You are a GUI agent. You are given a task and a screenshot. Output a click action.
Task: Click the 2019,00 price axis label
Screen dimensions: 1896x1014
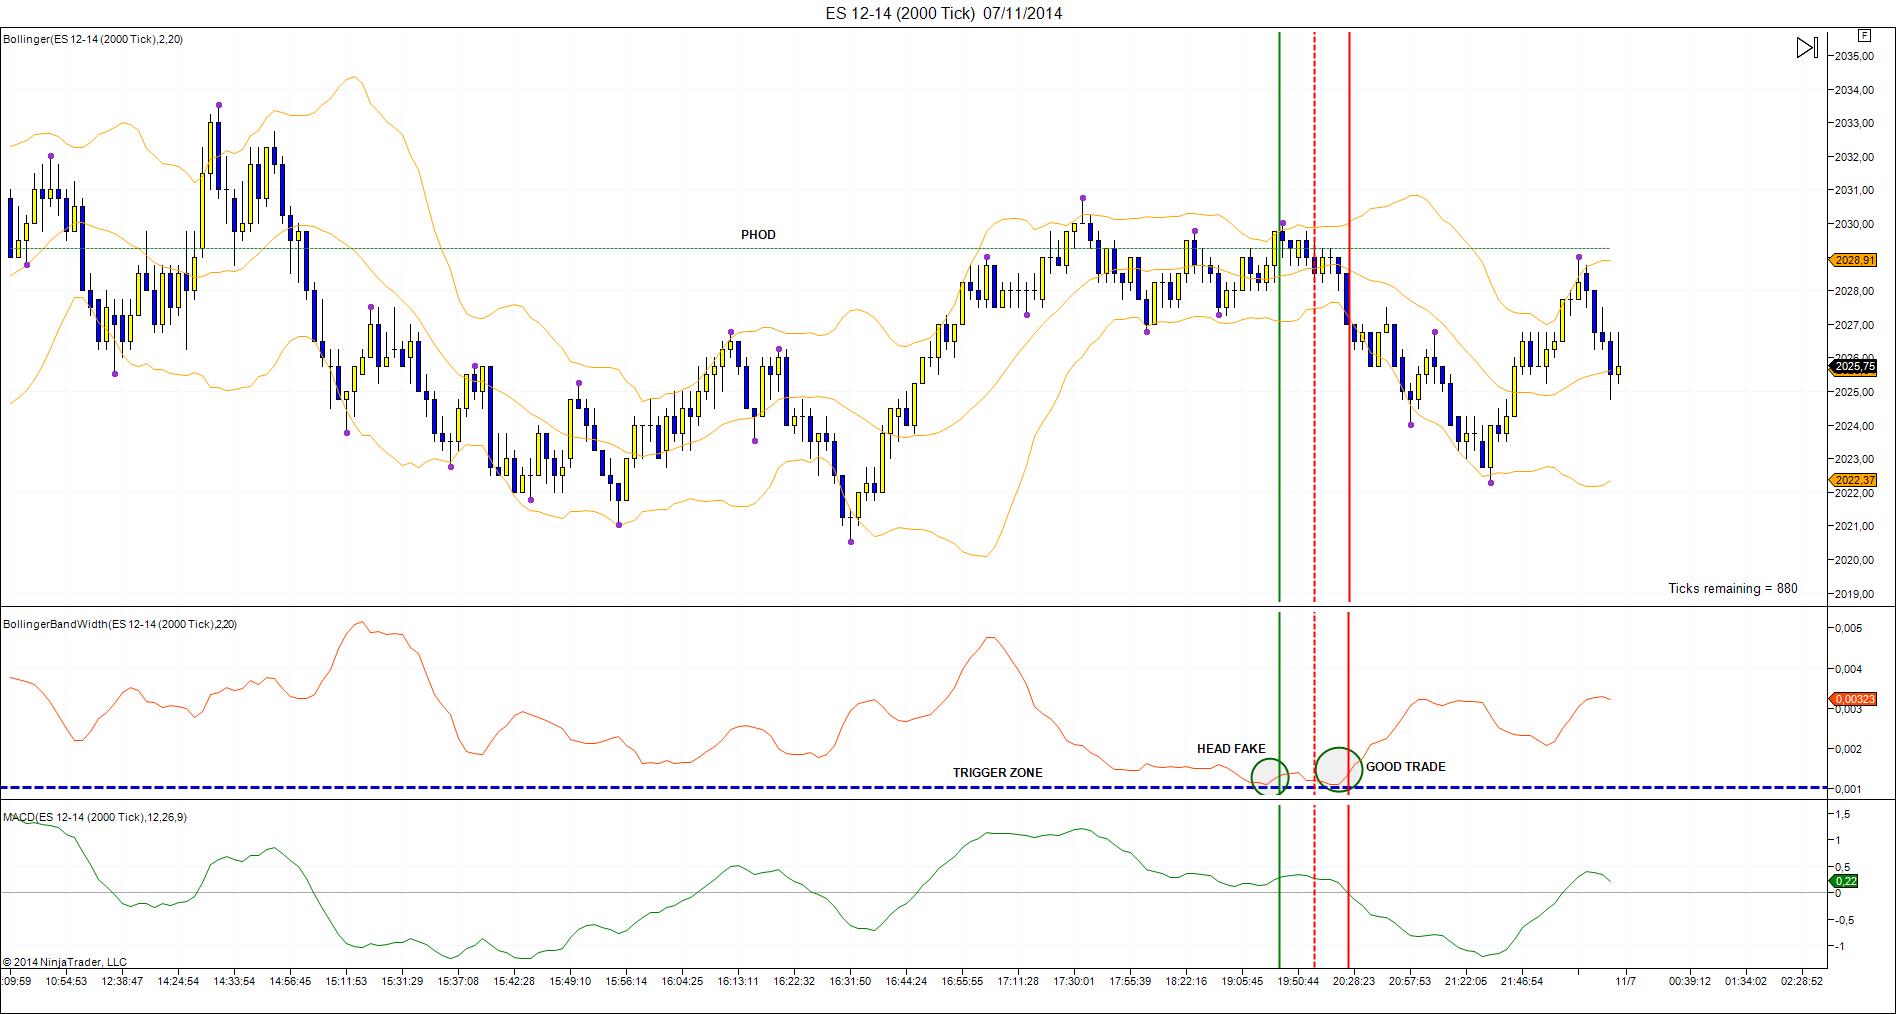coord(1854,594)
